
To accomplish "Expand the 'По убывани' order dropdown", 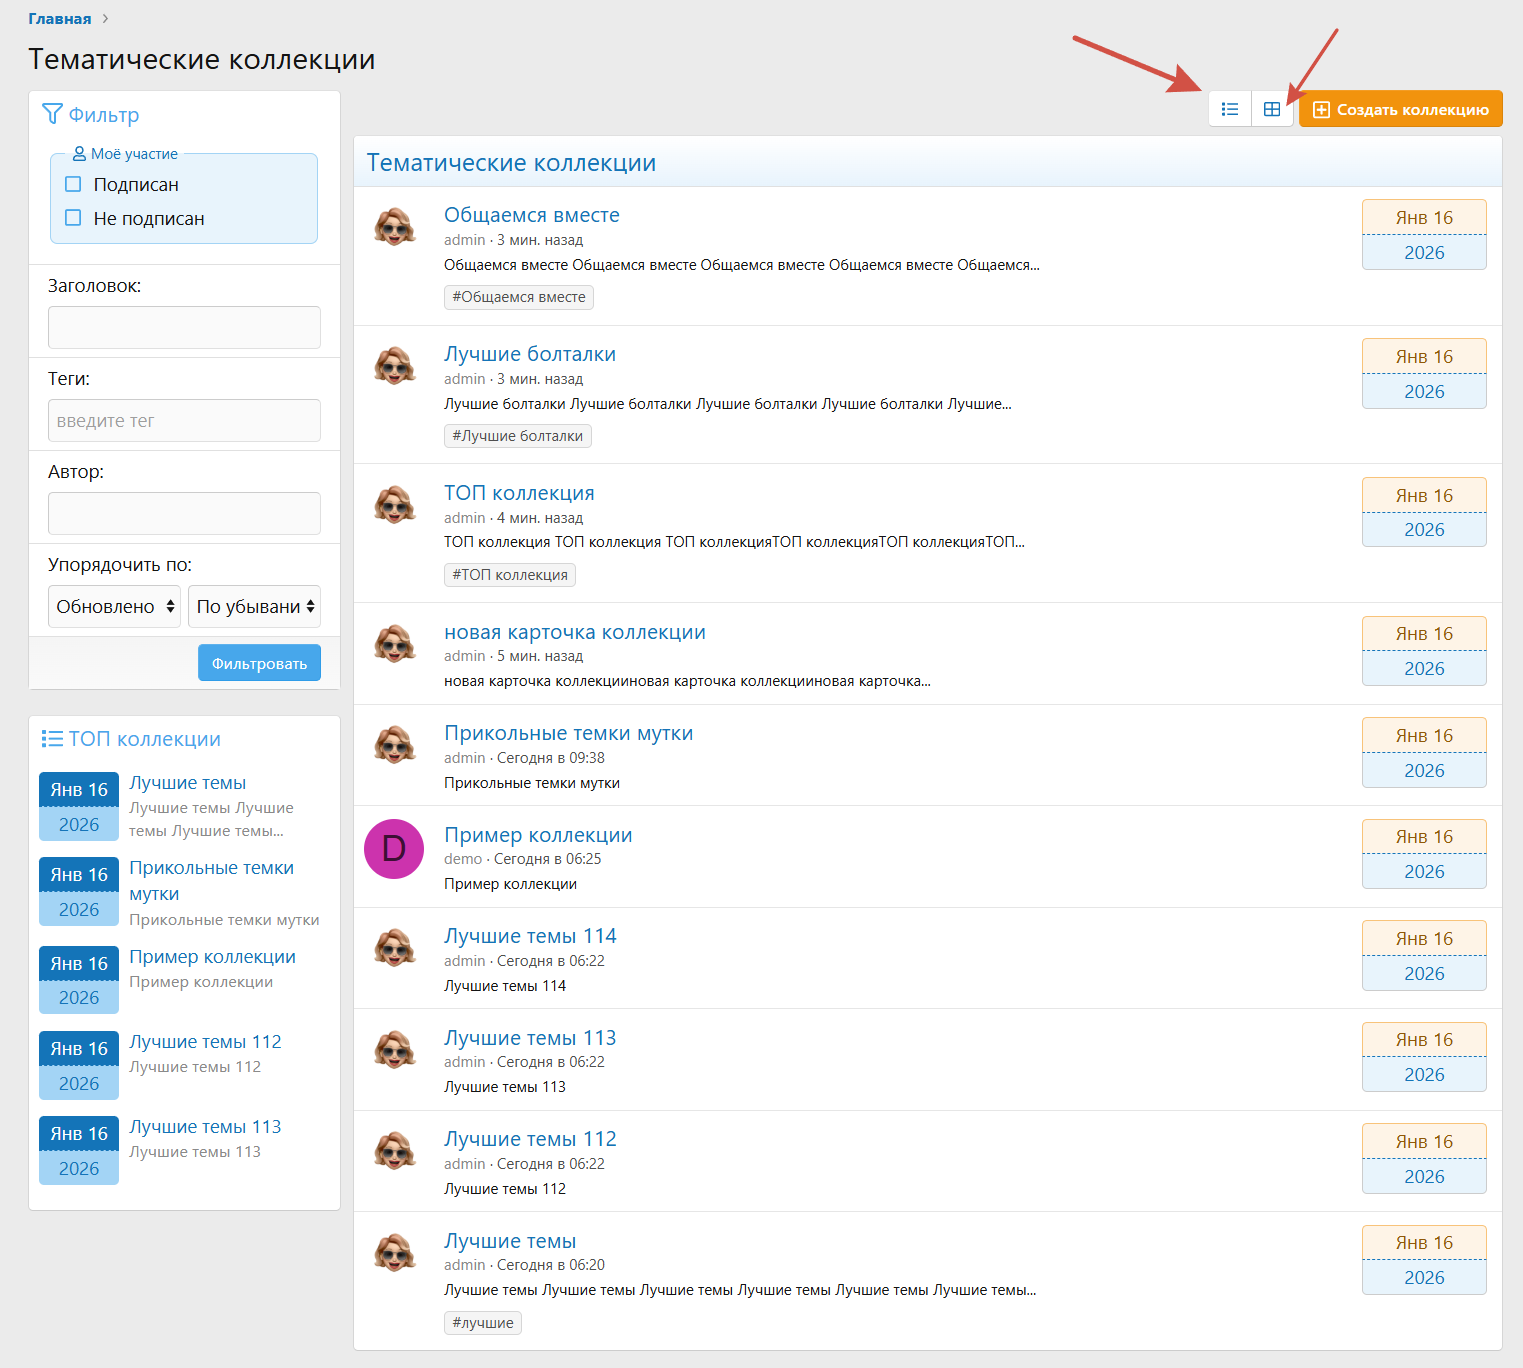I will [254, 607].
